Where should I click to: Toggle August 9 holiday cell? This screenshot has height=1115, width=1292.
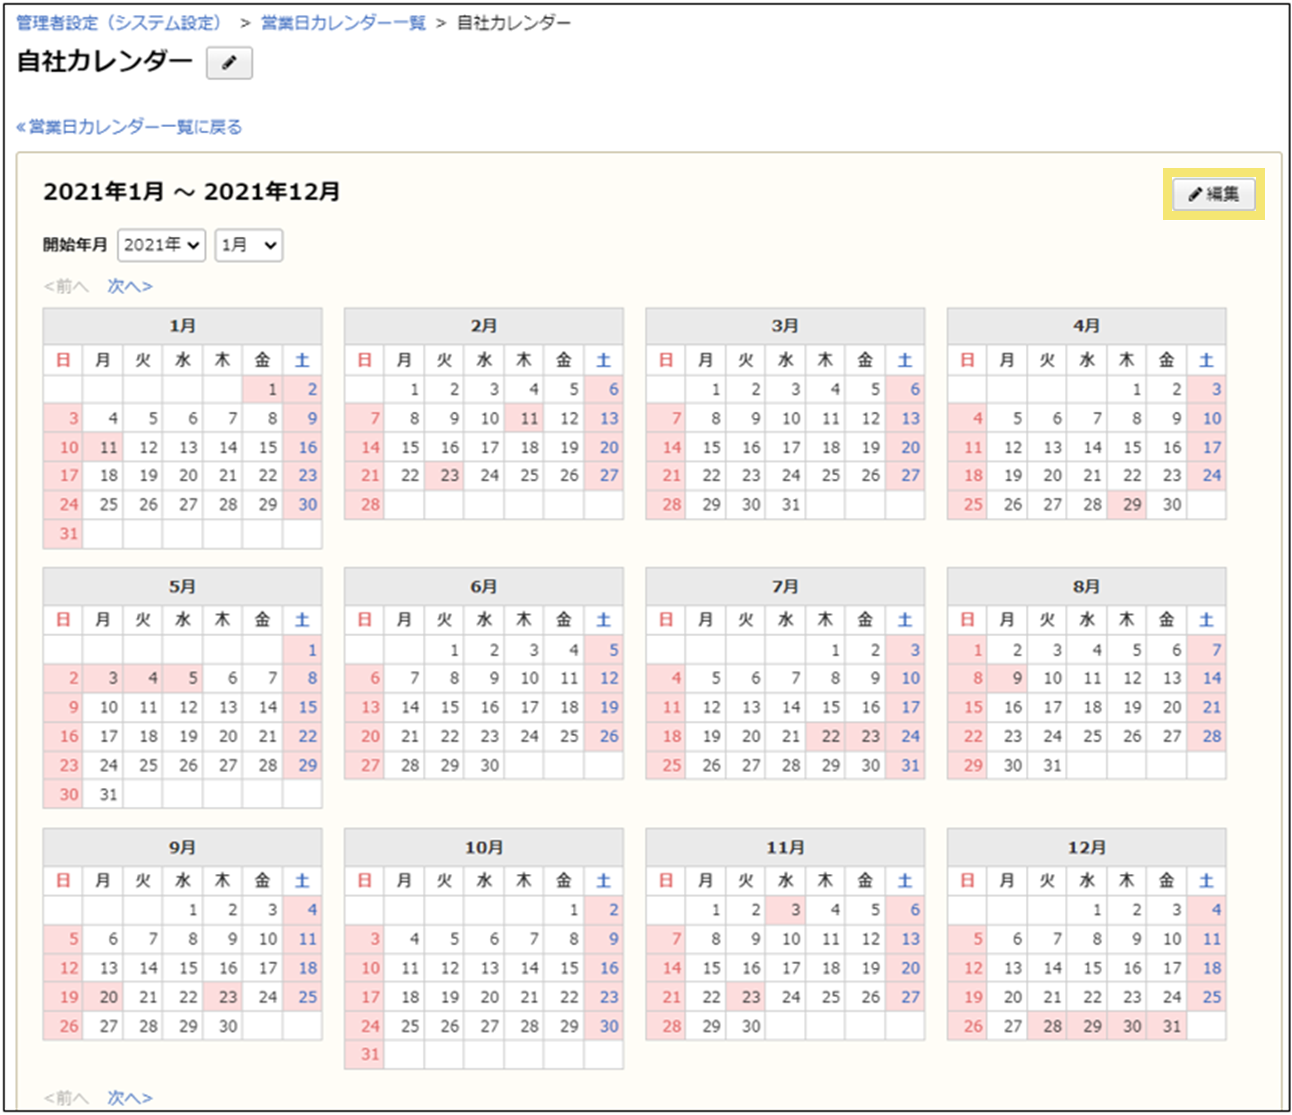pyautogui.click(x=1007, y=678)
